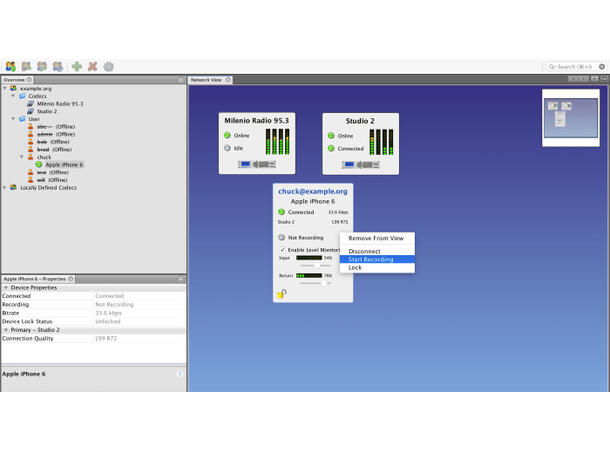Collapse the Codecs tree node
The height and width of the screenshot is (450, 610).
tap(13, 96)
